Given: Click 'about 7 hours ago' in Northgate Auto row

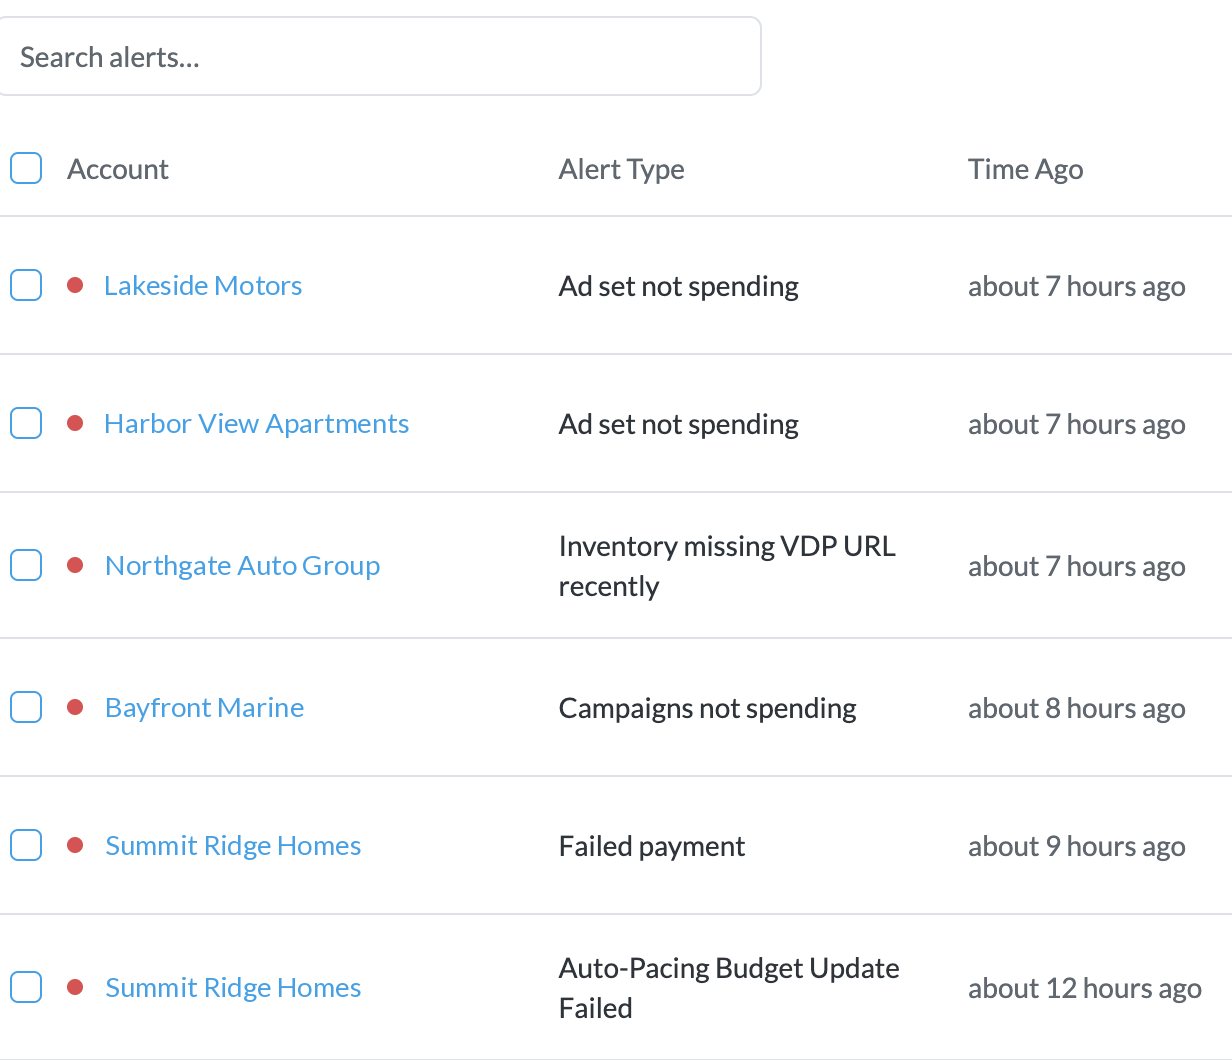Looking at the screenshot, I should click(x=1076, y=567).
